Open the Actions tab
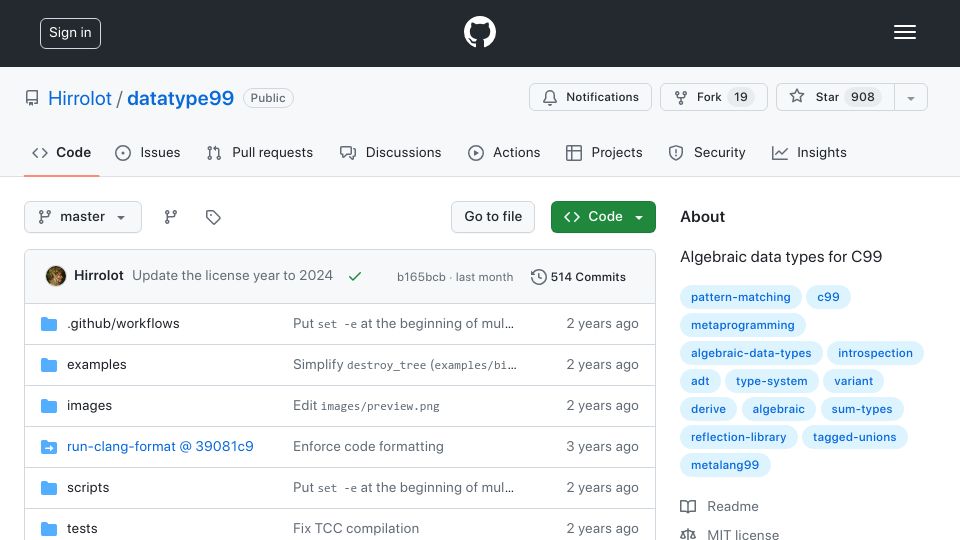The image size is (960, 540). 504,152
